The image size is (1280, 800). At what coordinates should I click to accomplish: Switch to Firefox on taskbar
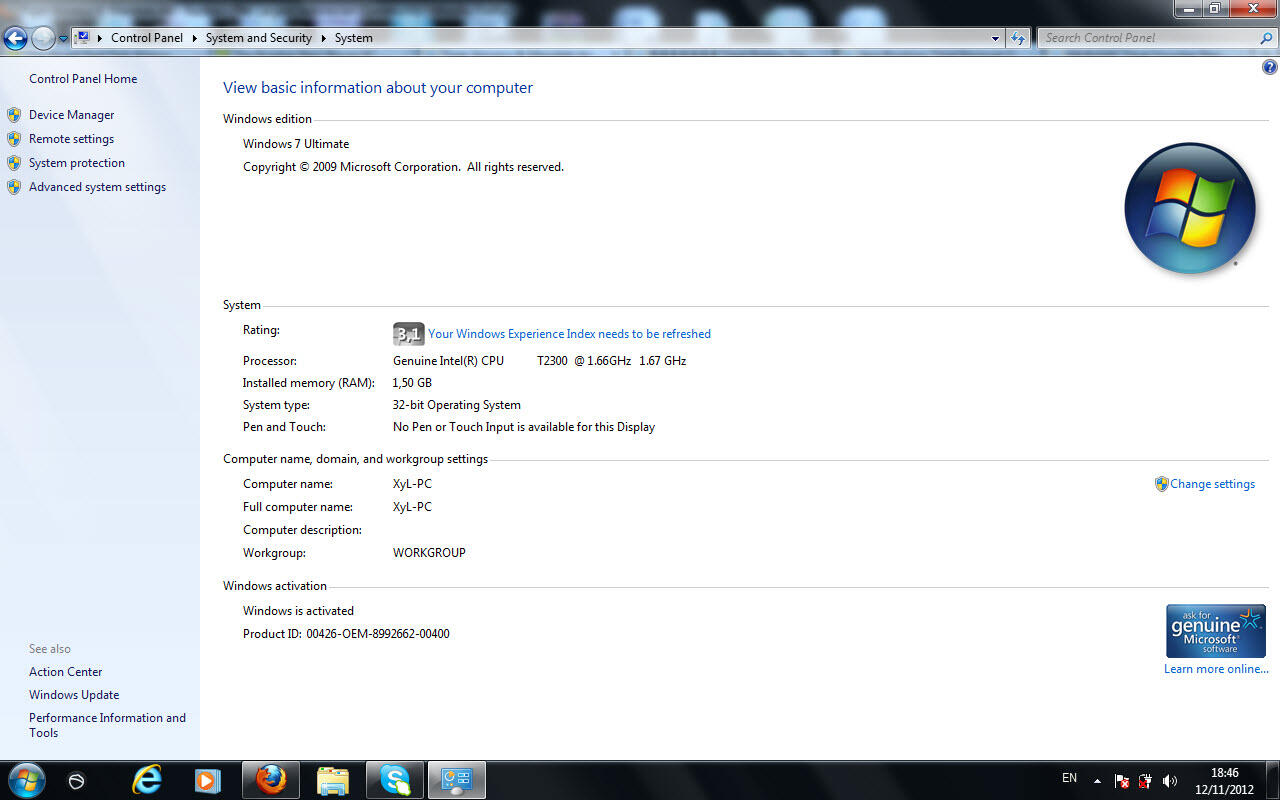coord(271,780)
